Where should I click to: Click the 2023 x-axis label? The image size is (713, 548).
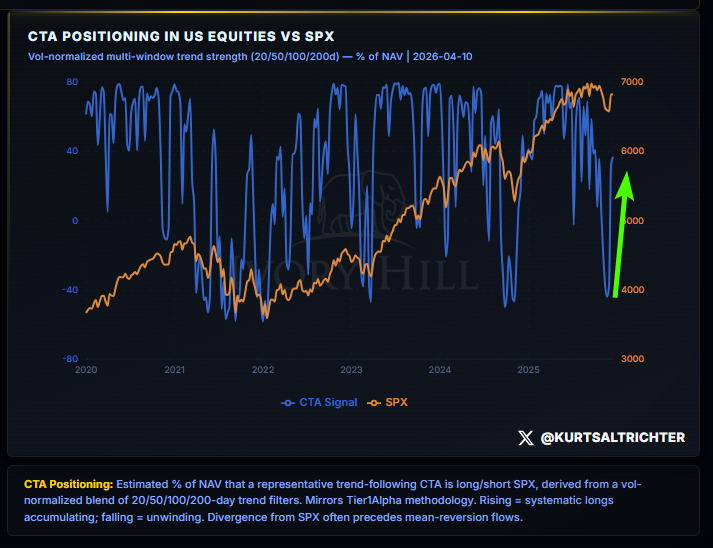[351, 370]
